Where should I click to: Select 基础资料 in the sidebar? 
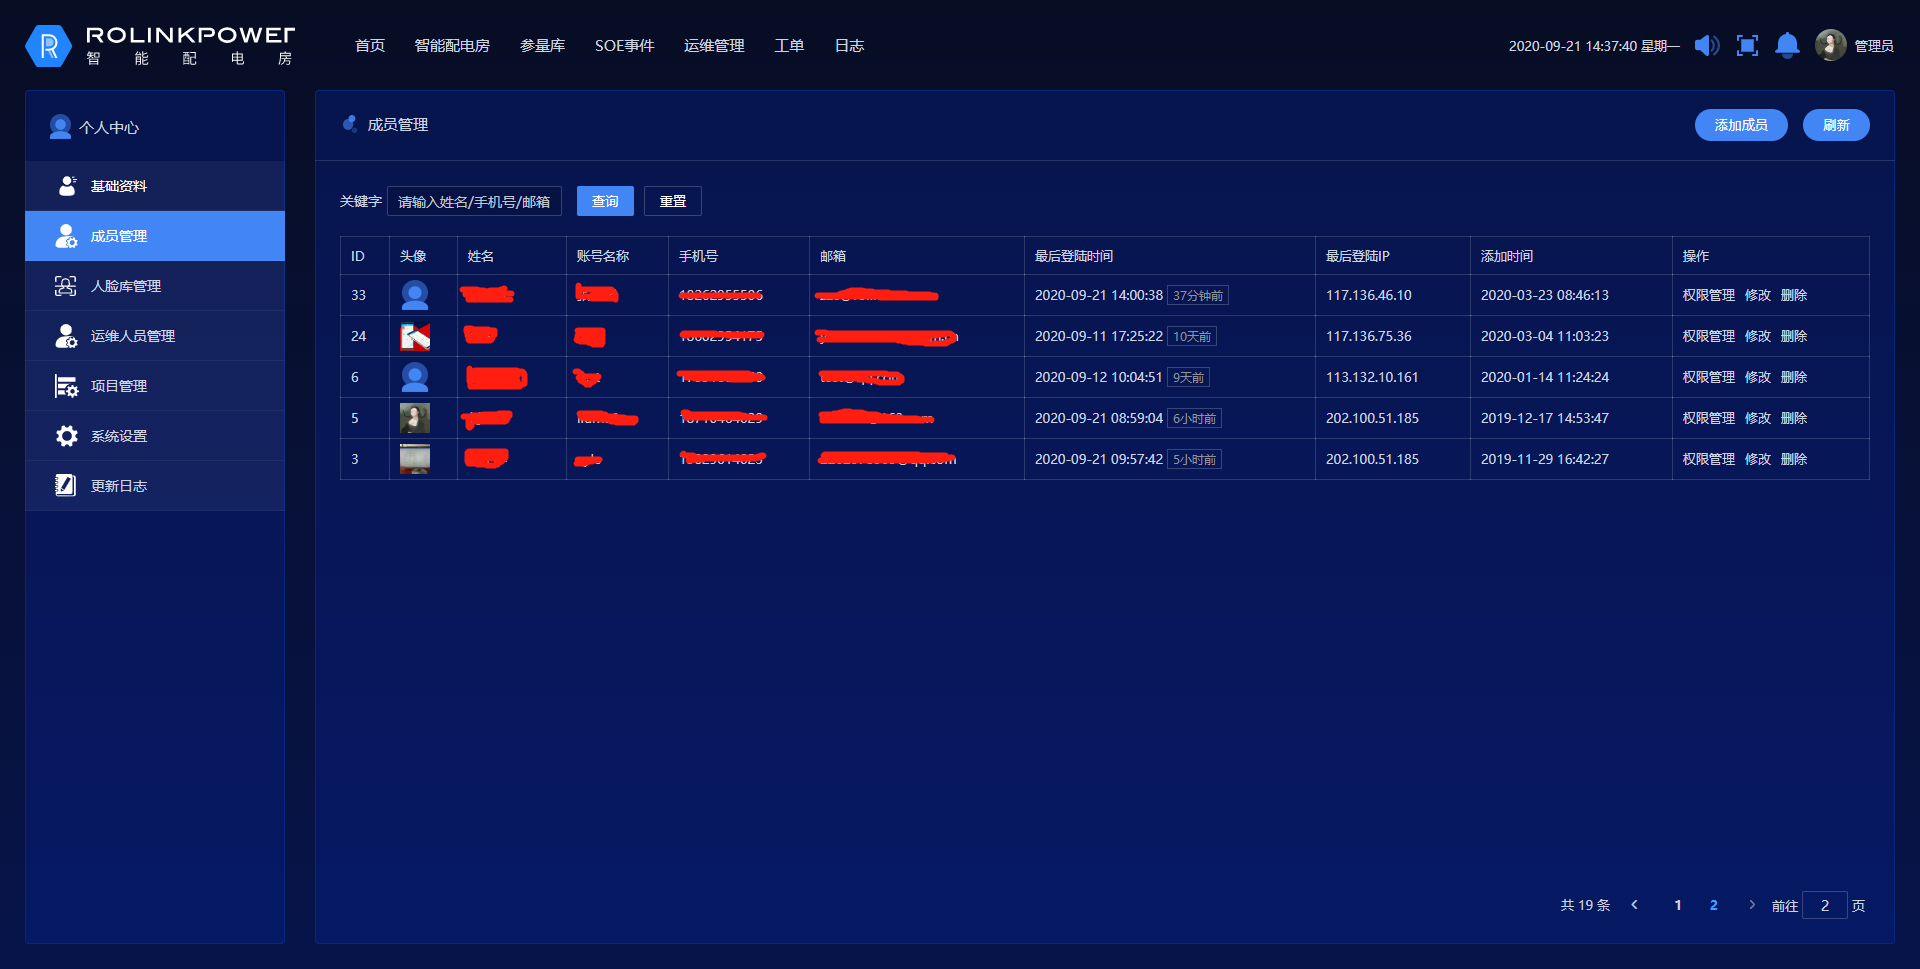point(155,186)
